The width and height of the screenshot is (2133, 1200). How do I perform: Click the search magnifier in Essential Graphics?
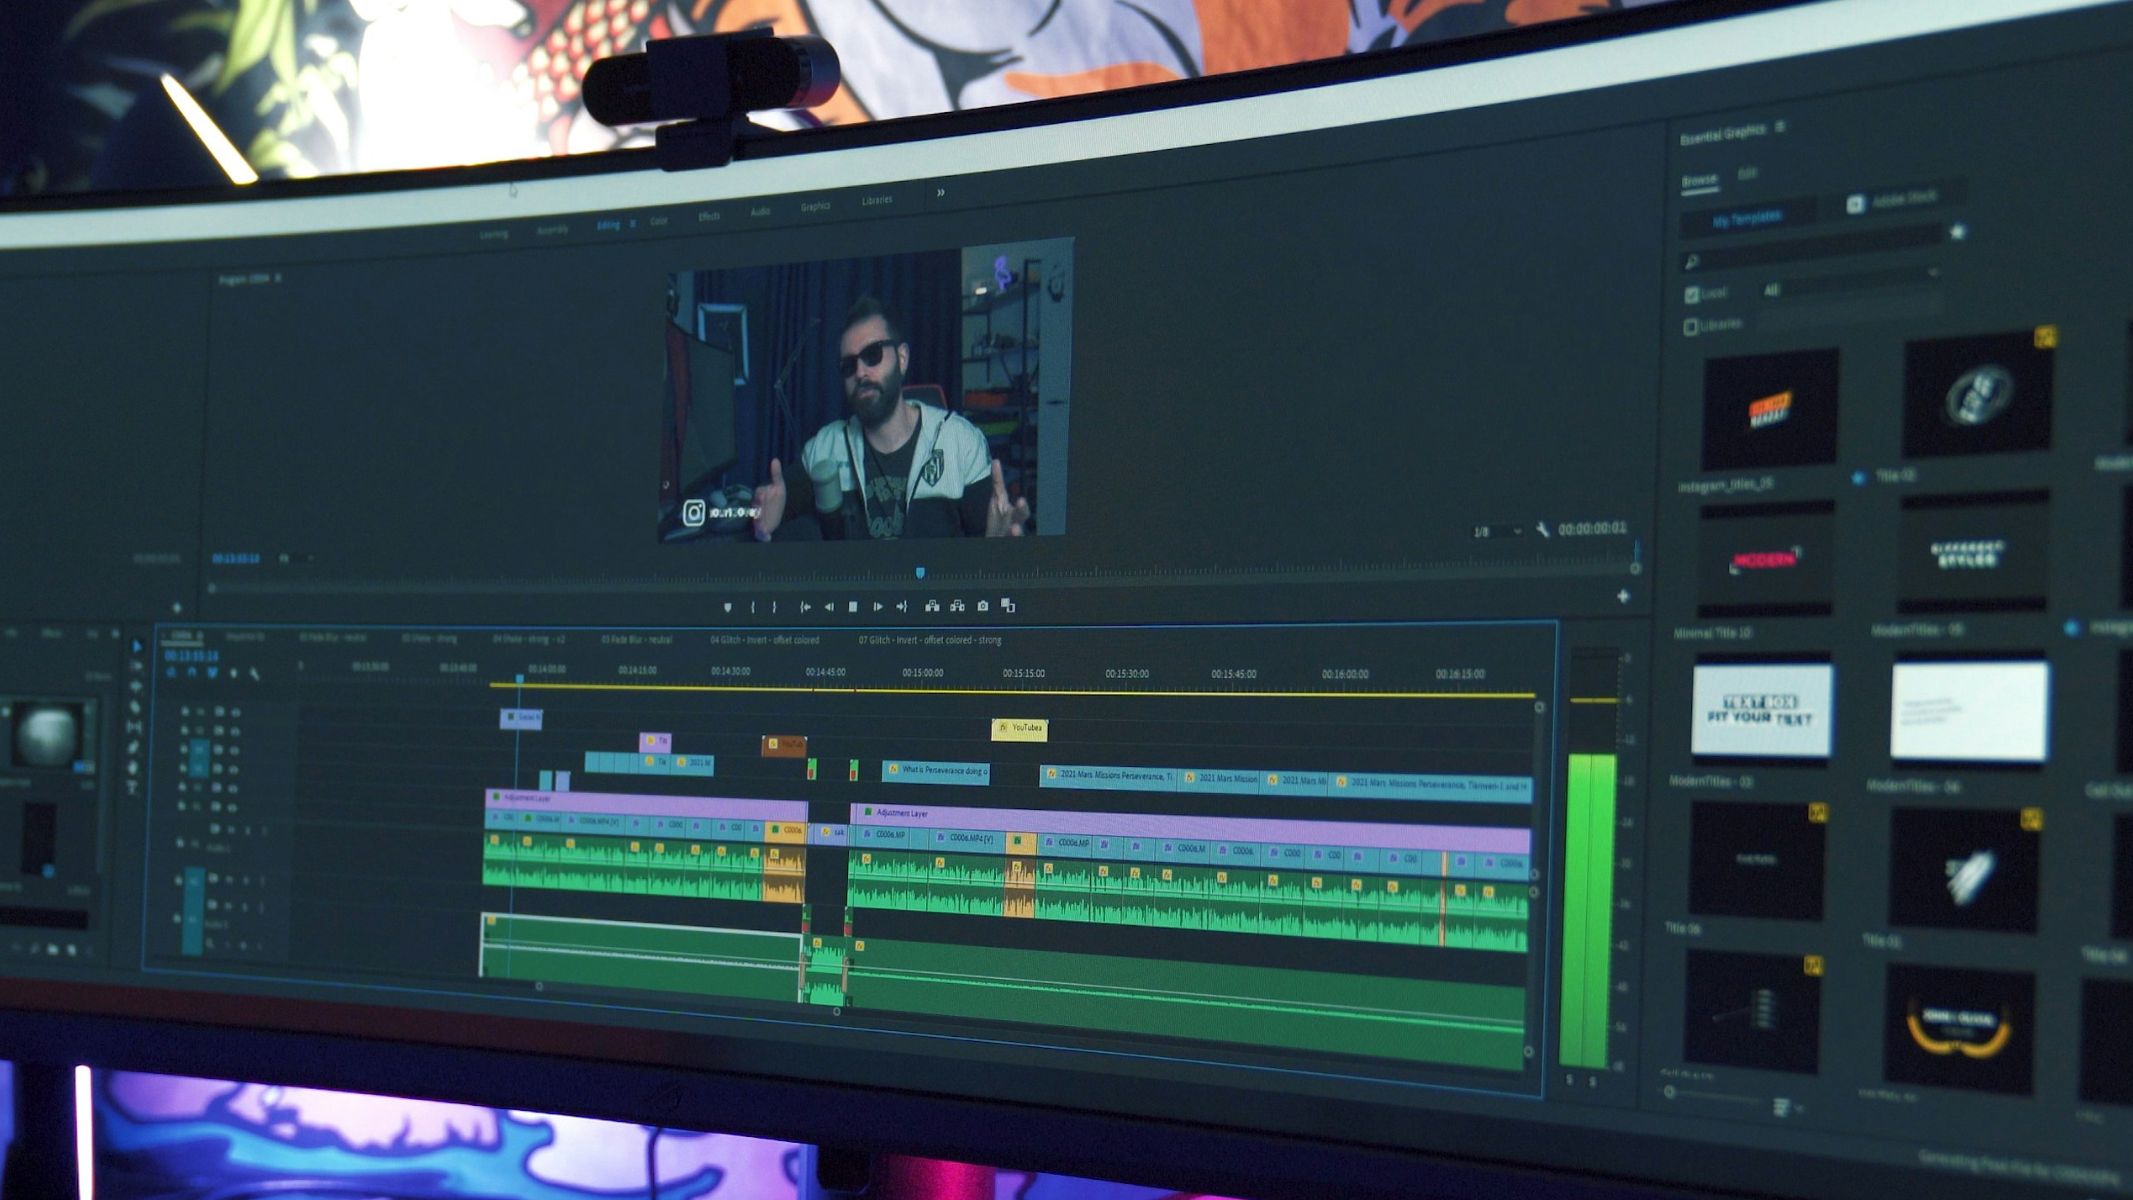pos(1692,262)
